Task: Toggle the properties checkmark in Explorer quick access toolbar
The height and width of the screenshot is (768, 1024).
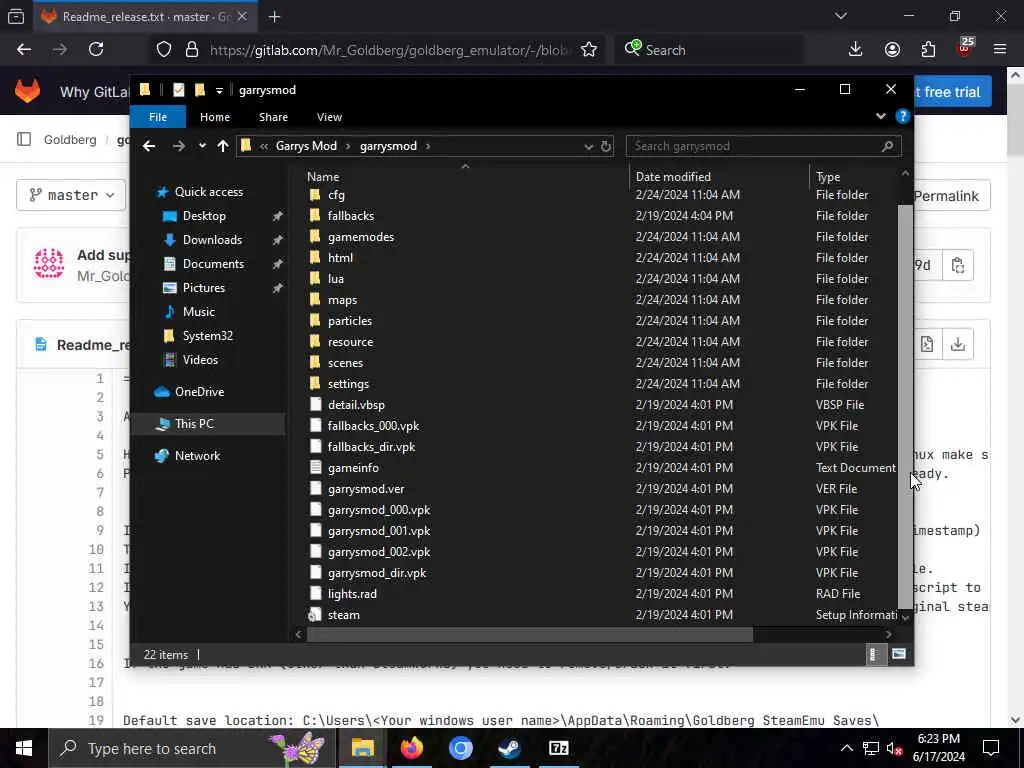Action: coord(178,90)
